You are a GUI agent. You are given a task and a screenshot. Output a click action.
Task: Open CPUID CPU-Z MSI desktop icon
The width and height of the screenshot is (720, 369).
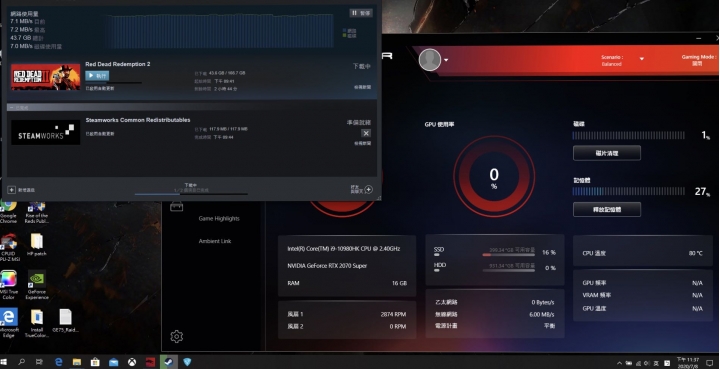[x=8, y=248]
